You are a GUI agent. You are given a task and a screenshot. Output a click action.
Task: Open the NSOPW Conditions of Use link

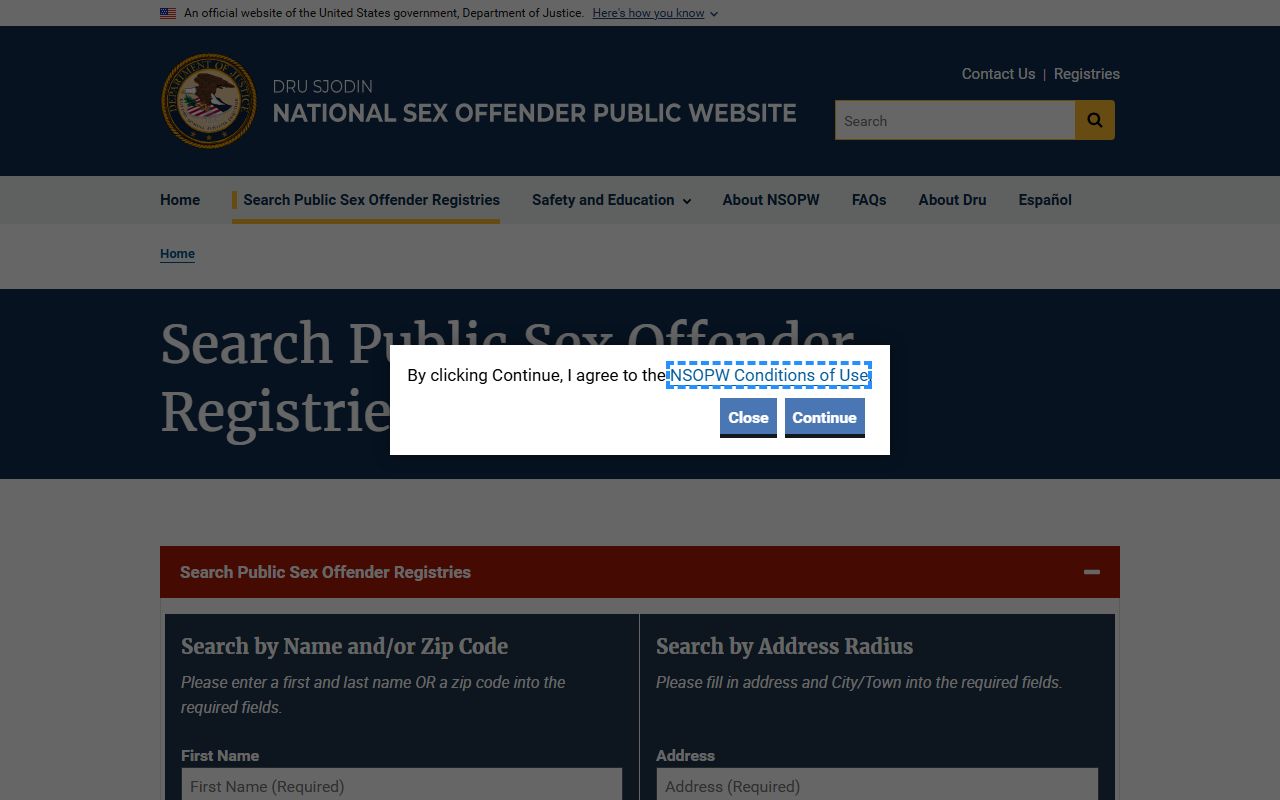[769, 375]
